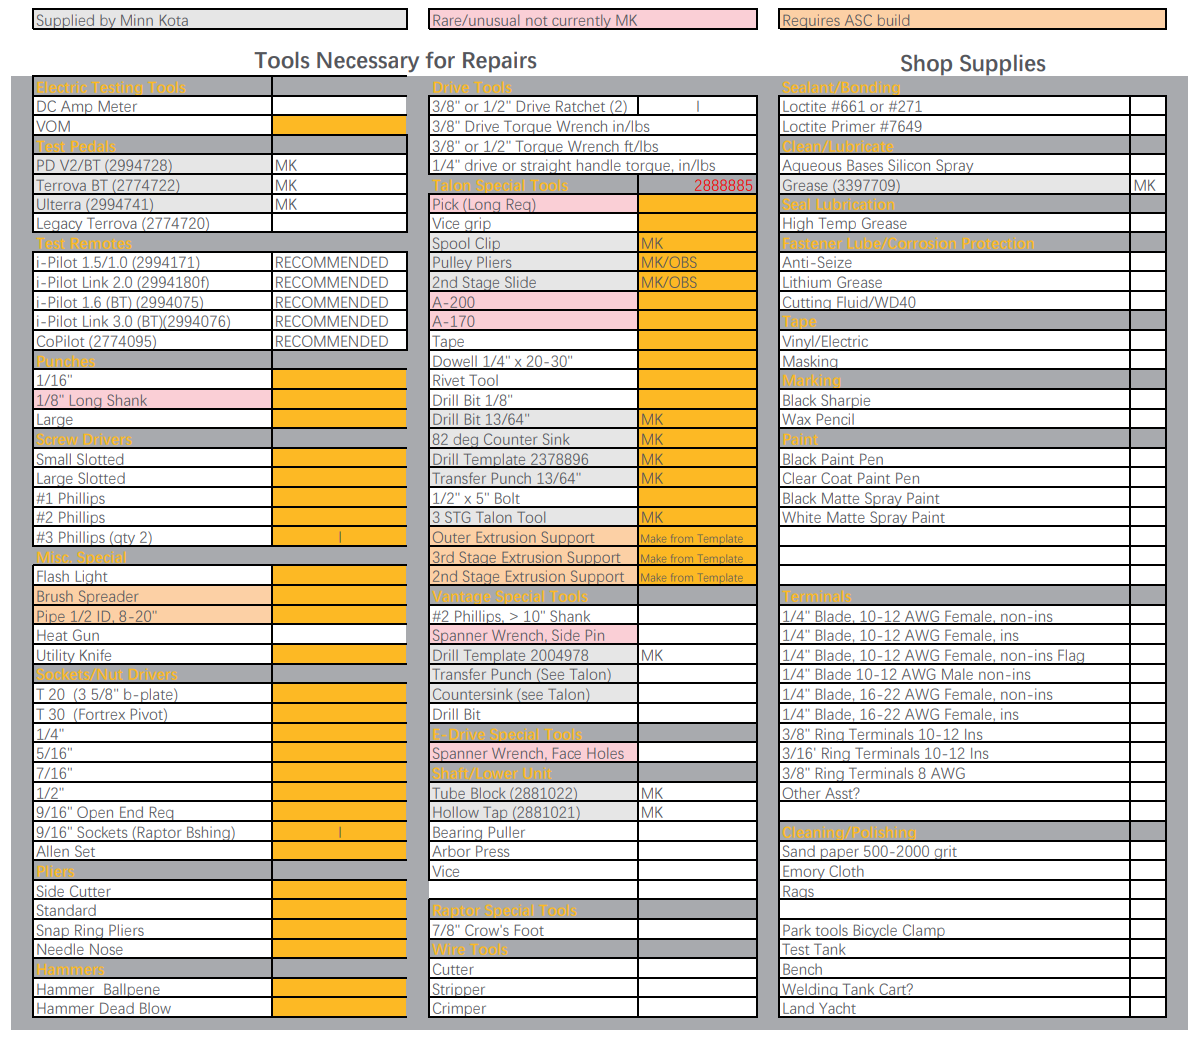Select the 'Stripper' cell under Wire Tools
The image size is (1197, 1039).
point(534,989)
